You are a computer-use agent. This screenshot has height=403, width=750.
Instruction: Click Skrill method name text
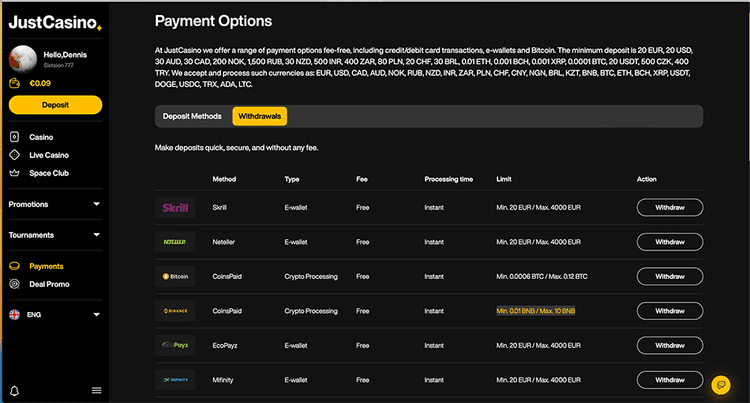220,207
